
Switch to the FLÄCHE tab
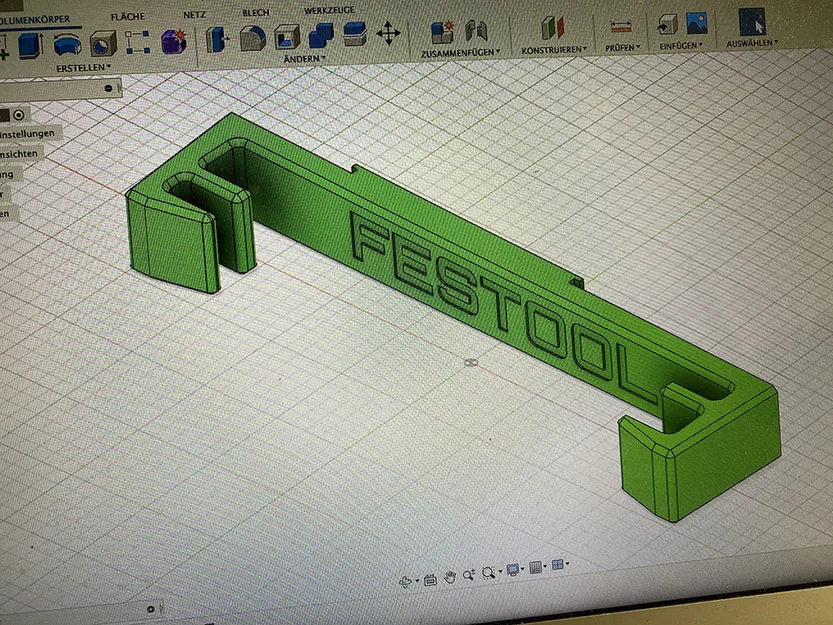coord(128,17)
